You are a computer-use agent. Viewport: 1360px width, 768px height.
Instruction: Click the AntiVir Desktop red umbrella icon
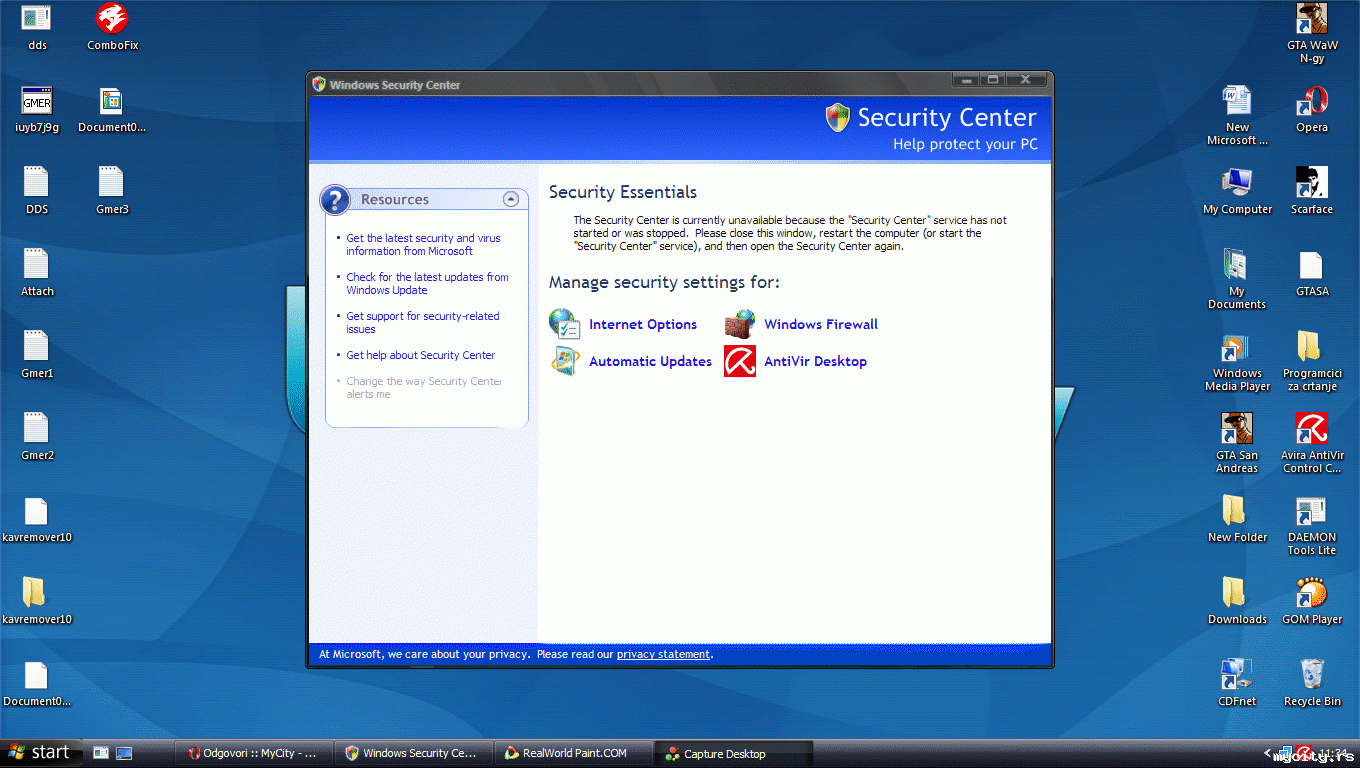tap(740, 361)
